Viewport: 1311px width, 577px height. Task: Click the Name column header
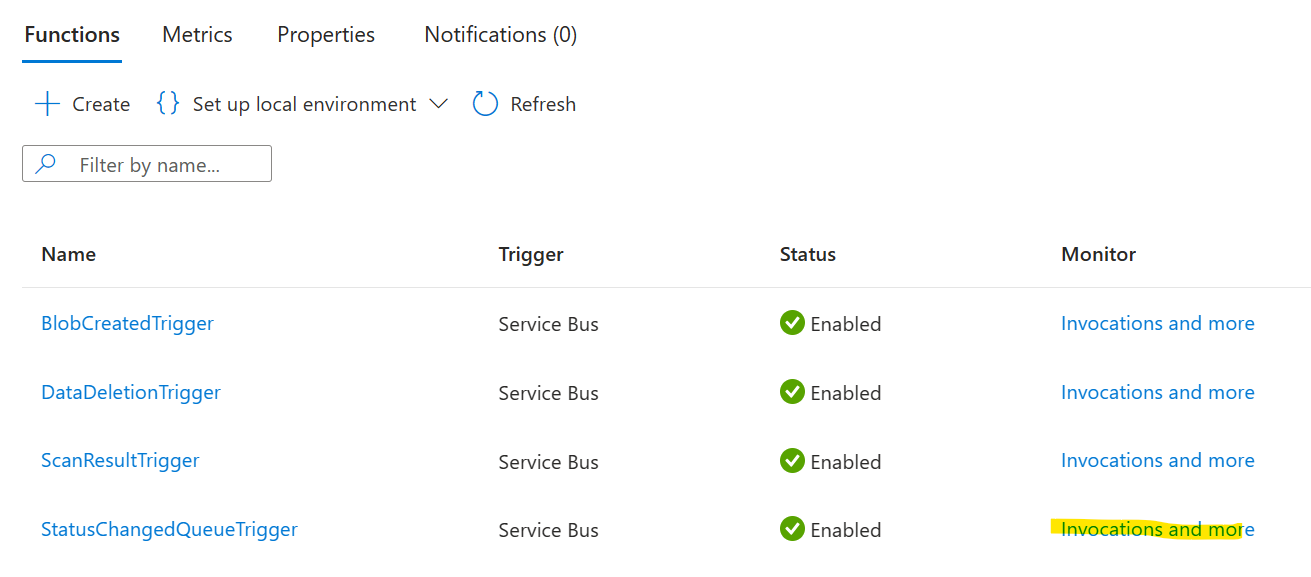click(68, 254)
